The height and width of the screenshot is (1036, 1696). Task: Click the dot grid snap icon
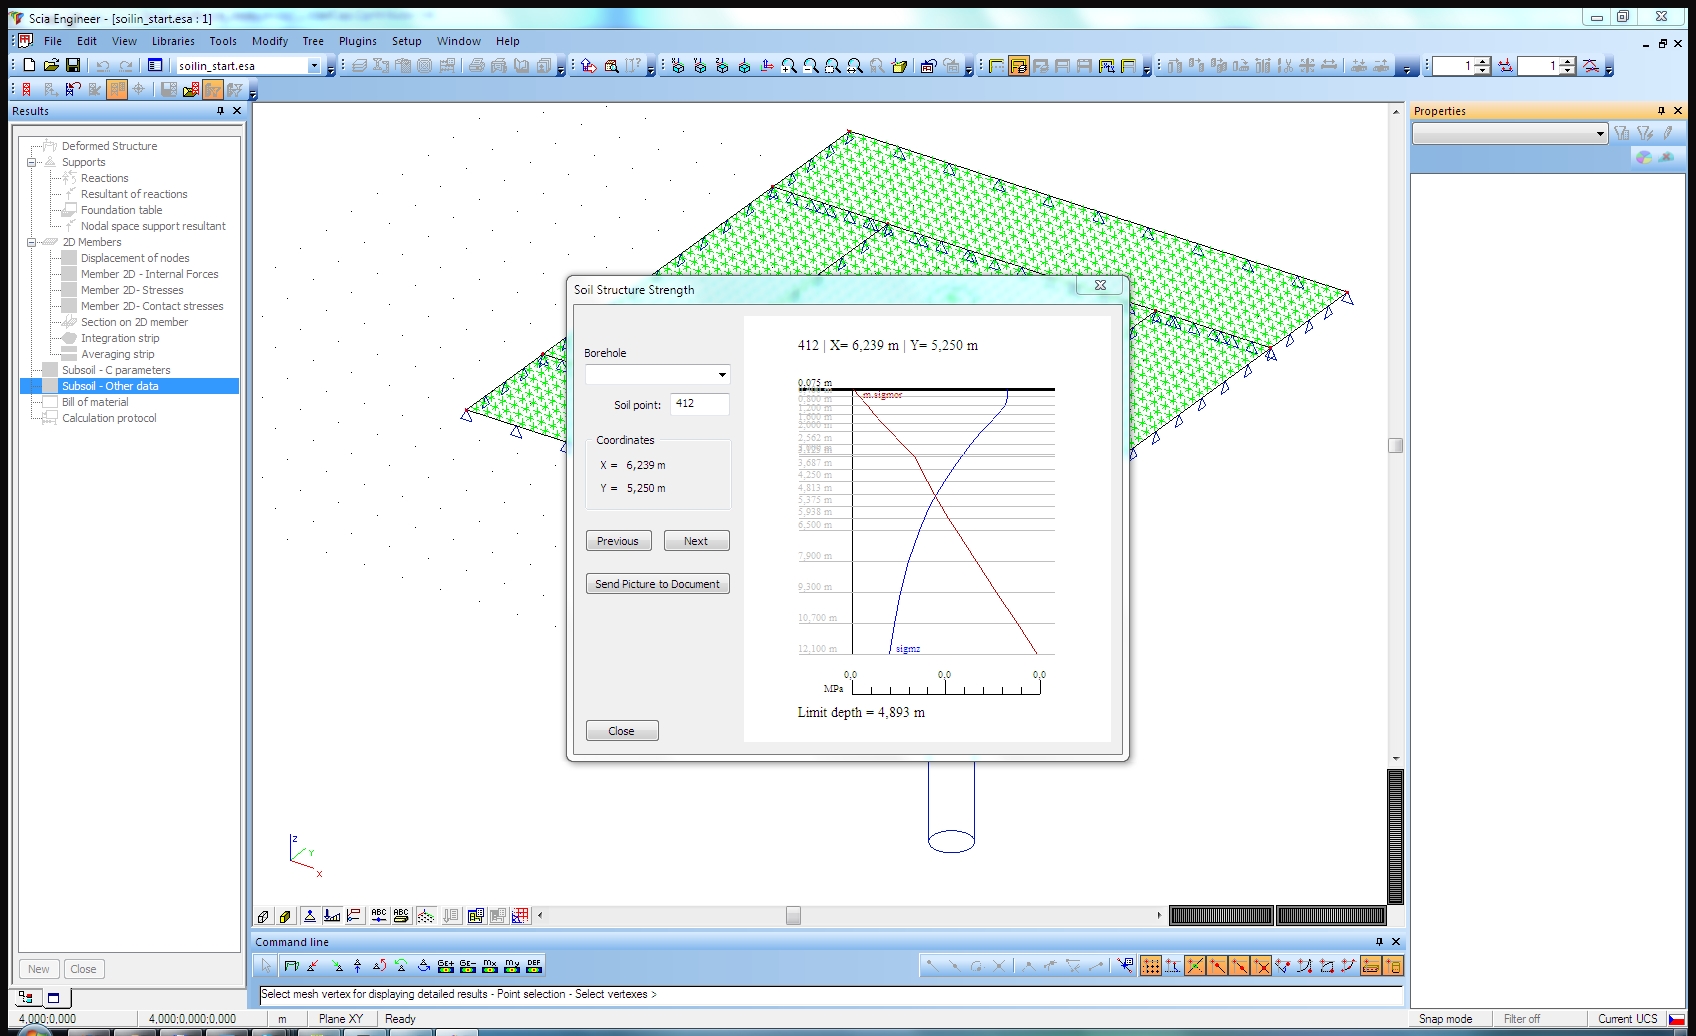tap(1150, 966)
